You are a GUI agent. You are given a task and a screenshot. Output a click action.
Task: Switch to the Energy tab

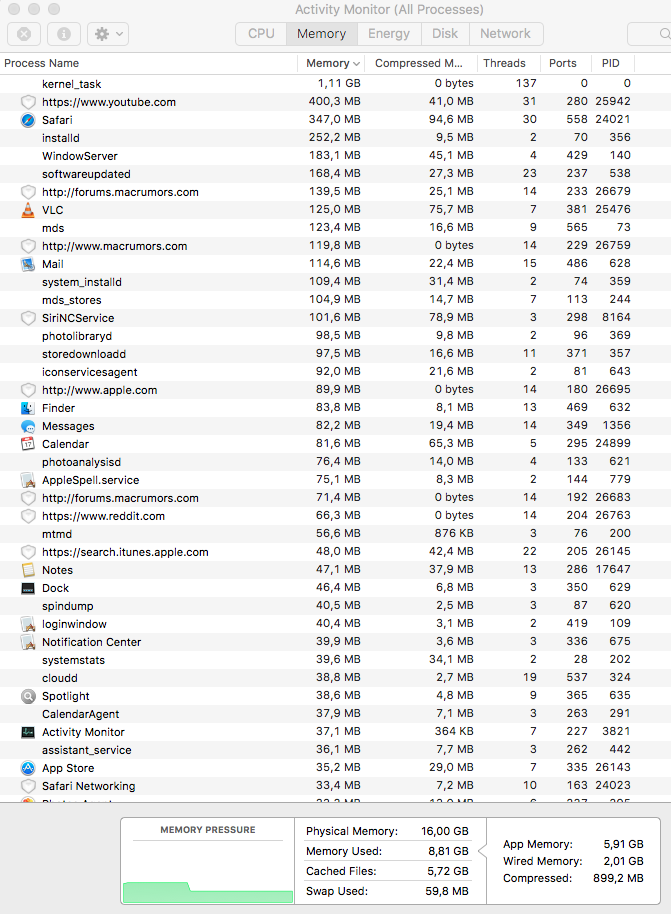[389, 34]
